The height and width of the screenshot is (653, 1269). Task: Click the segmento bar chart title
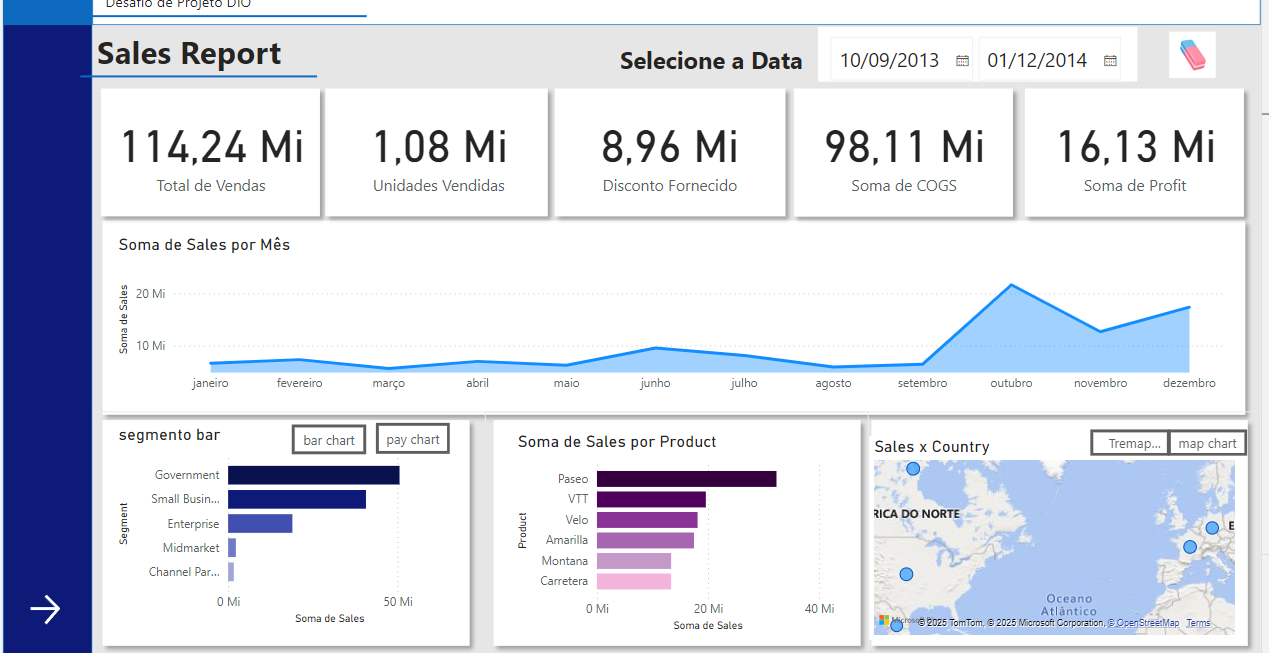(x=169, y=435)
